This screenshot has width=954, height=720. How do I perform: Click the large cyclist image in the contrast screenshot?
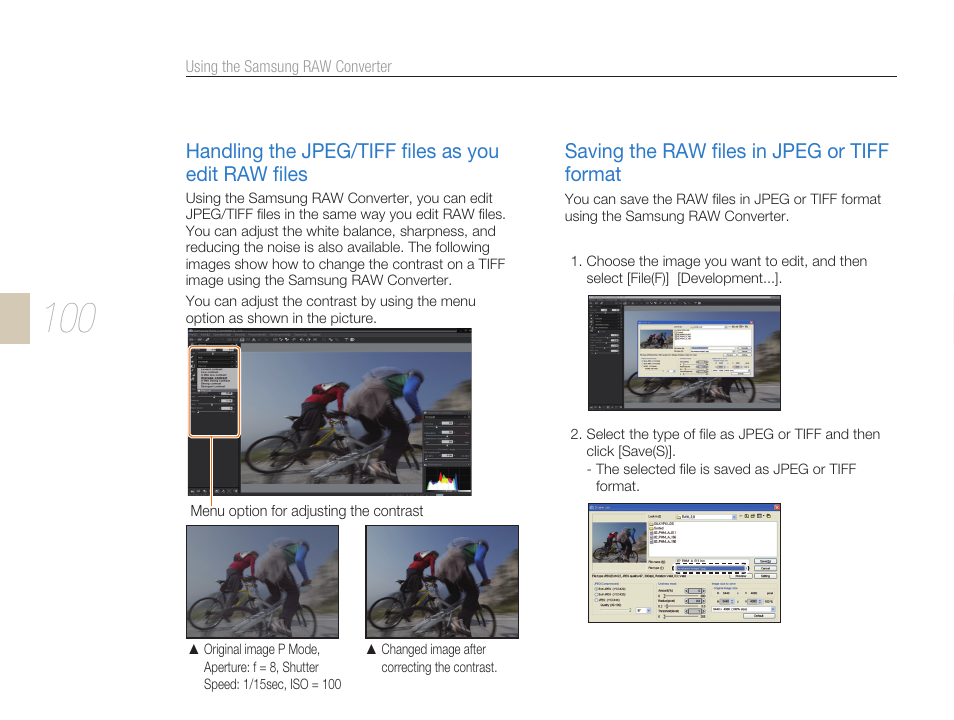[x=332, y=418]
